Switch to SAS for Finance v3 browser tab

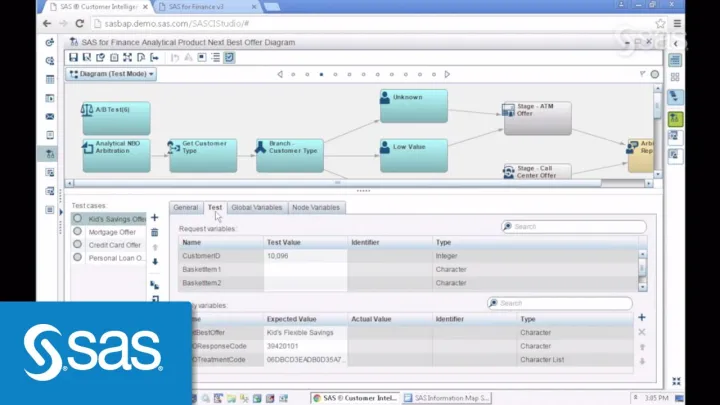[205, 7]
